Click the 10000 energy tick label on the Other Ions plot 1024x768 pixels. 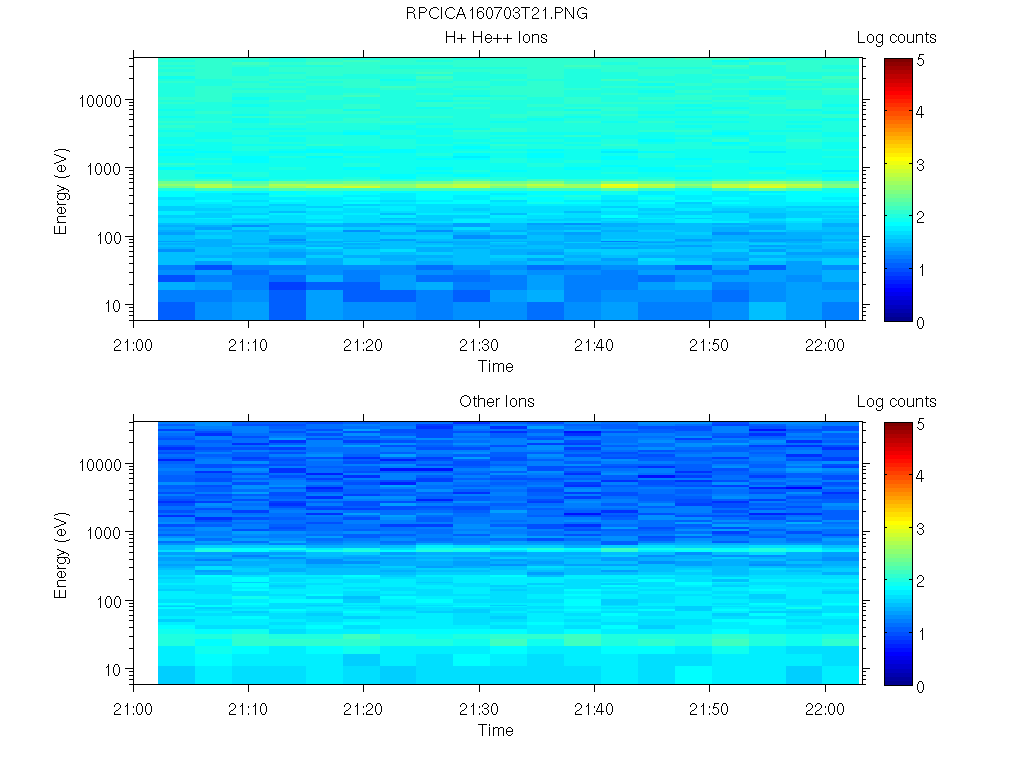point(100,465)
